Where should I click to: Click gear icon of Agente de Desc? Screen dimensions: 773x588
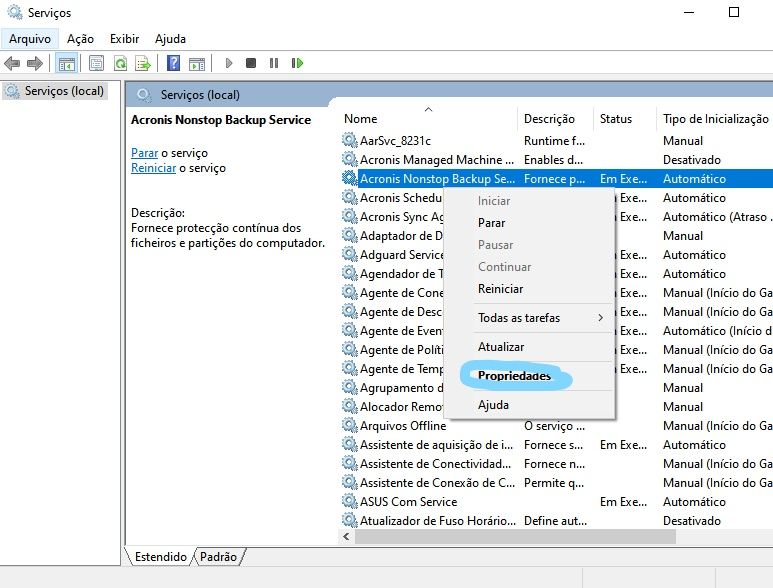[350, 311]
